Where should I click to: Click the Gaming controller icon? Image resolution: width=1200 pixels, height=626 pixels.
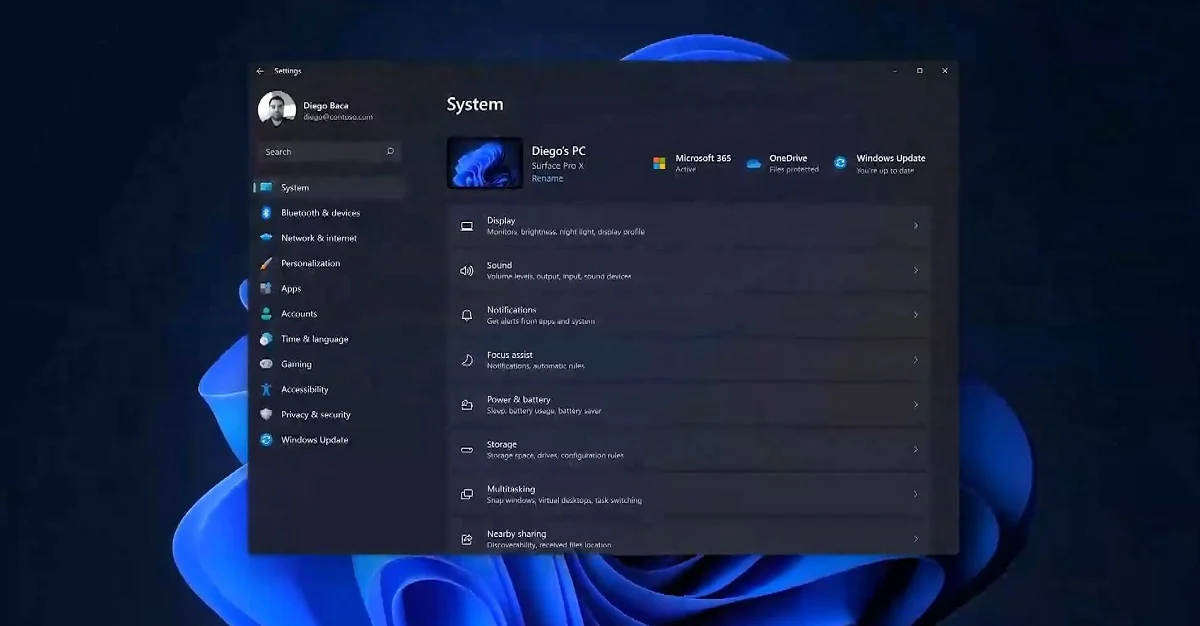(266, 364)
